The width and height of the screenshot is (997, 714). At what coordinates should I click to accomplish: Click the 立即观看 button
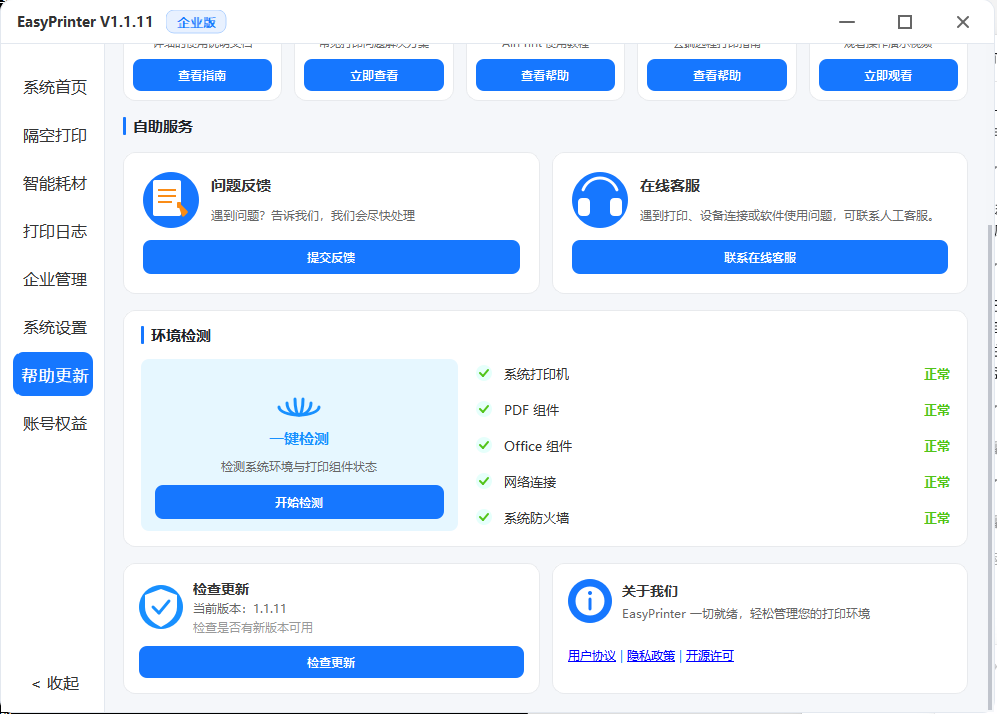(888, 75)
